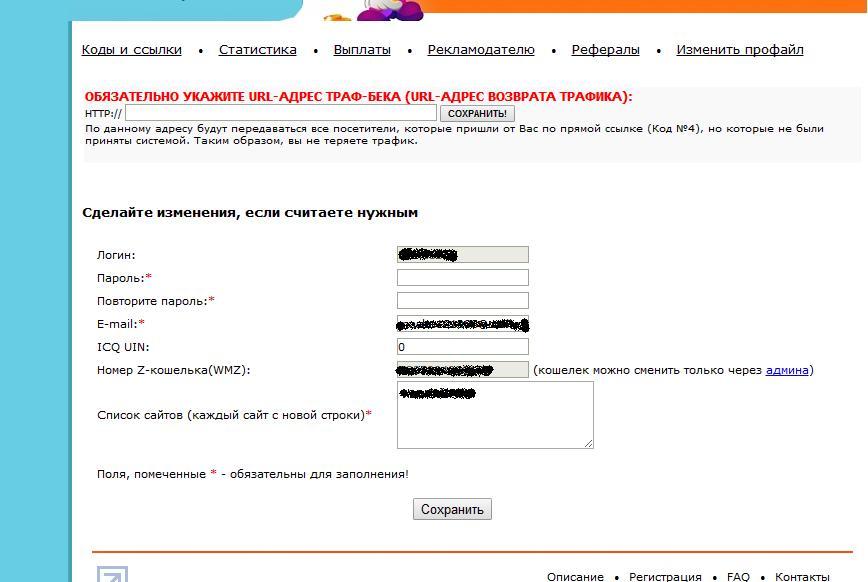Click into the ICQ UIN field

(x=463, y=347)
